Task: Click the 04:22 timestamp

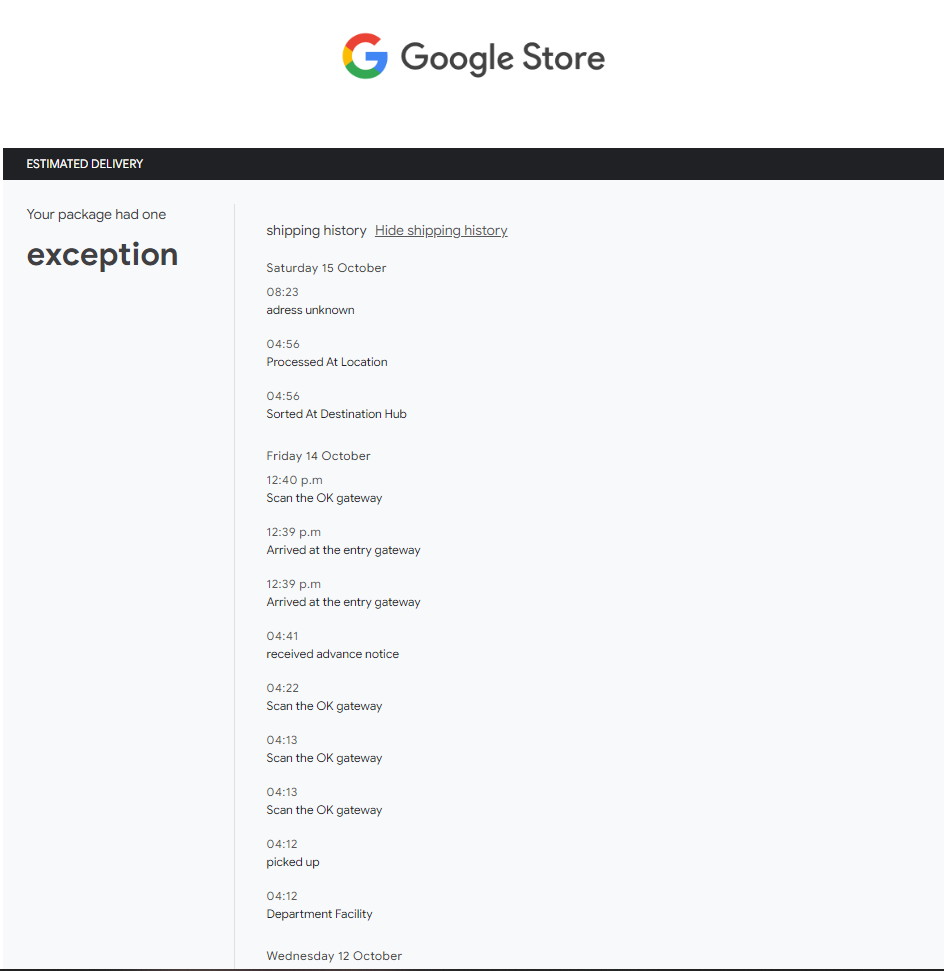Action: [x=282, y=688]
